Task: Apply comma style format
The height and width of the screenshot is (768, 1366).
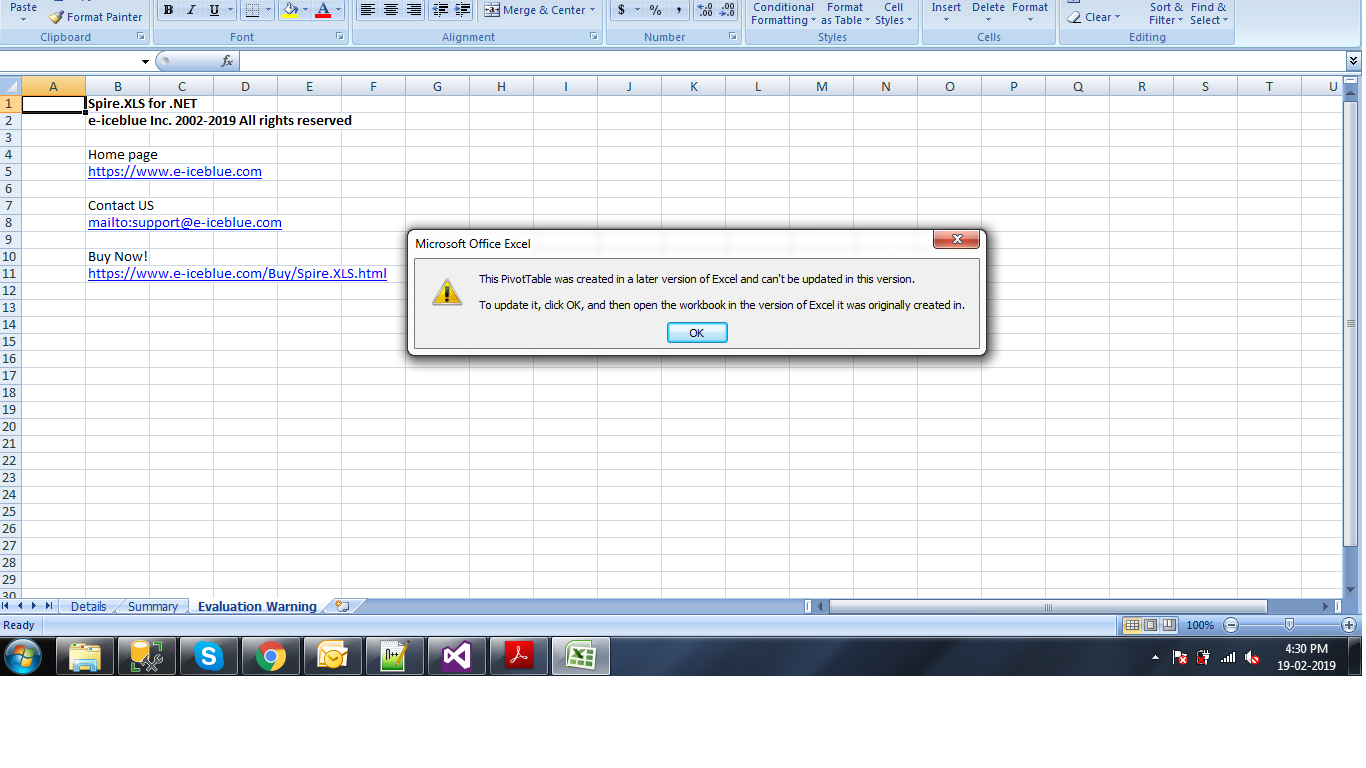Action: click(x=678, y=10)
